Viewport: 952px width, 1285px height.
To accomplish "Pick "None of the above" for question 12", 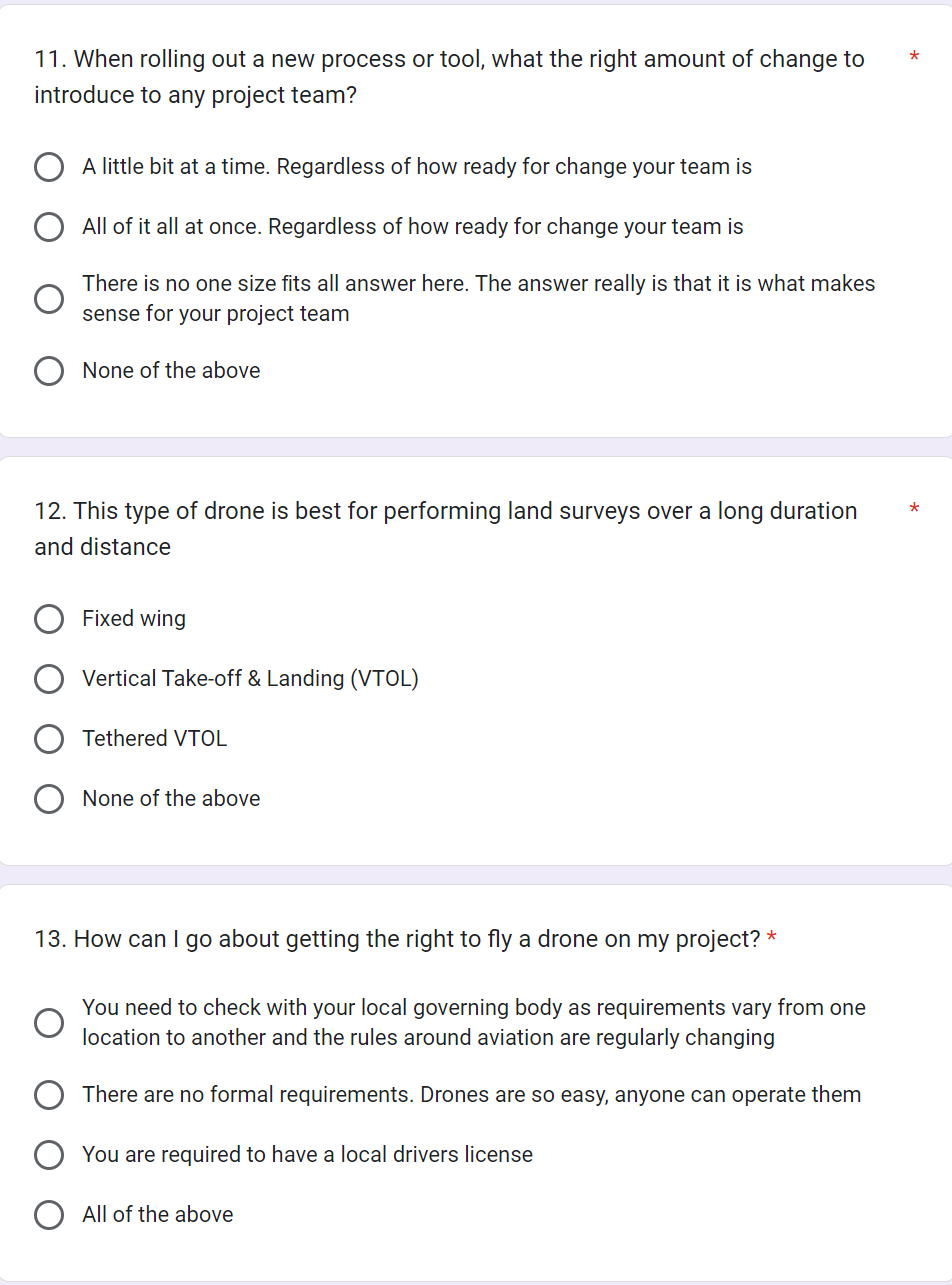I will (x=49, y=799).
